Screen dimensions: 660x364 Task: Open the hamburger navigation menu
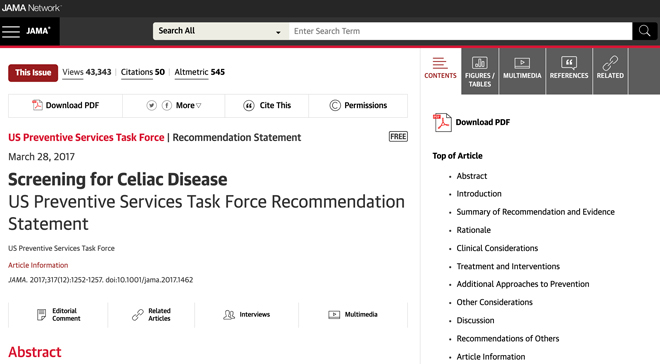point(11,32)
